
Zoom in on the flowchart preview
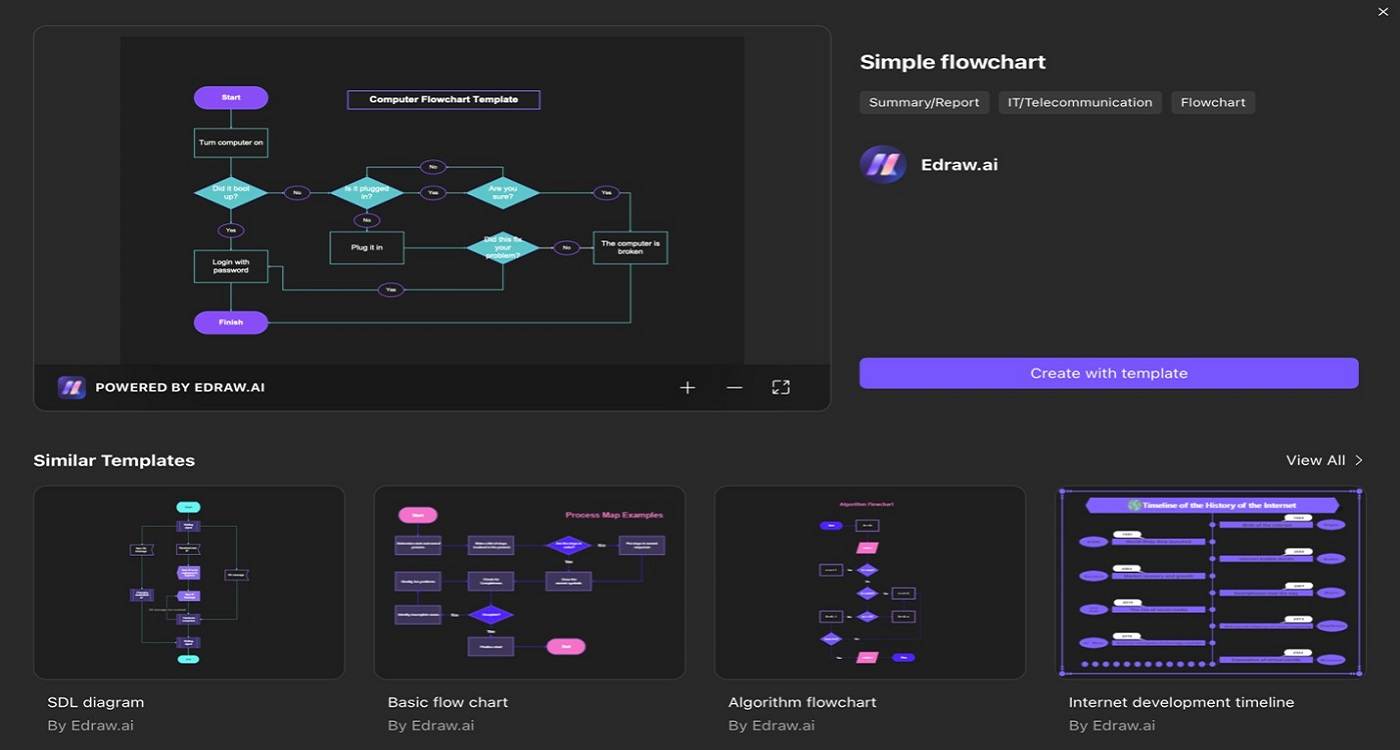tap(687, 387)
